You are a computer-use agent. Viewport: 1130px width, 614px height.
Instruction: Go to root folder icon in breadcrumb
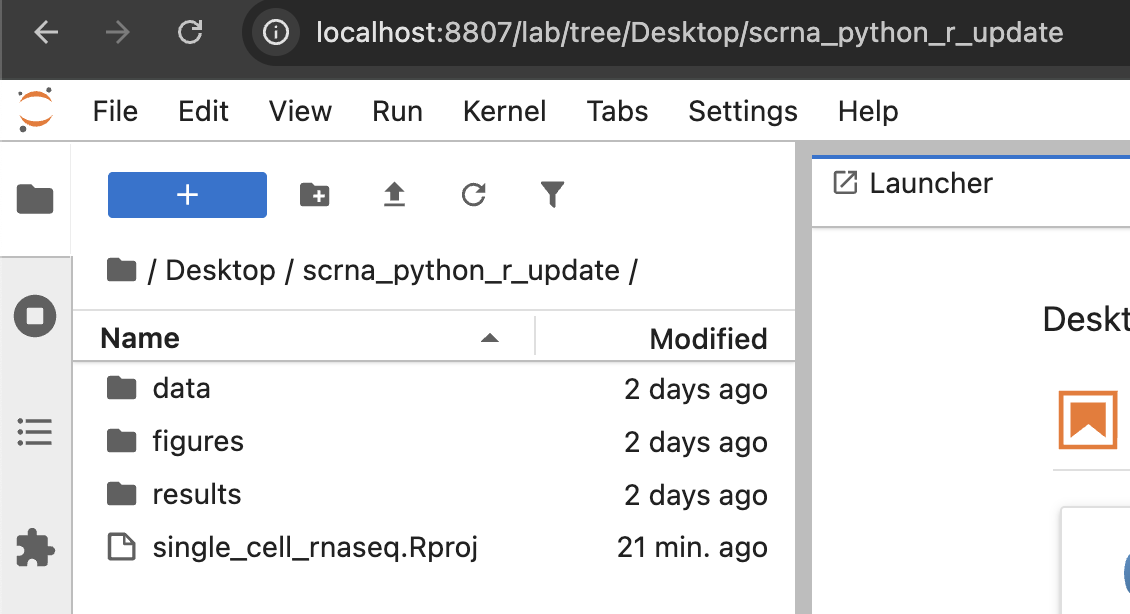point(121,270)
